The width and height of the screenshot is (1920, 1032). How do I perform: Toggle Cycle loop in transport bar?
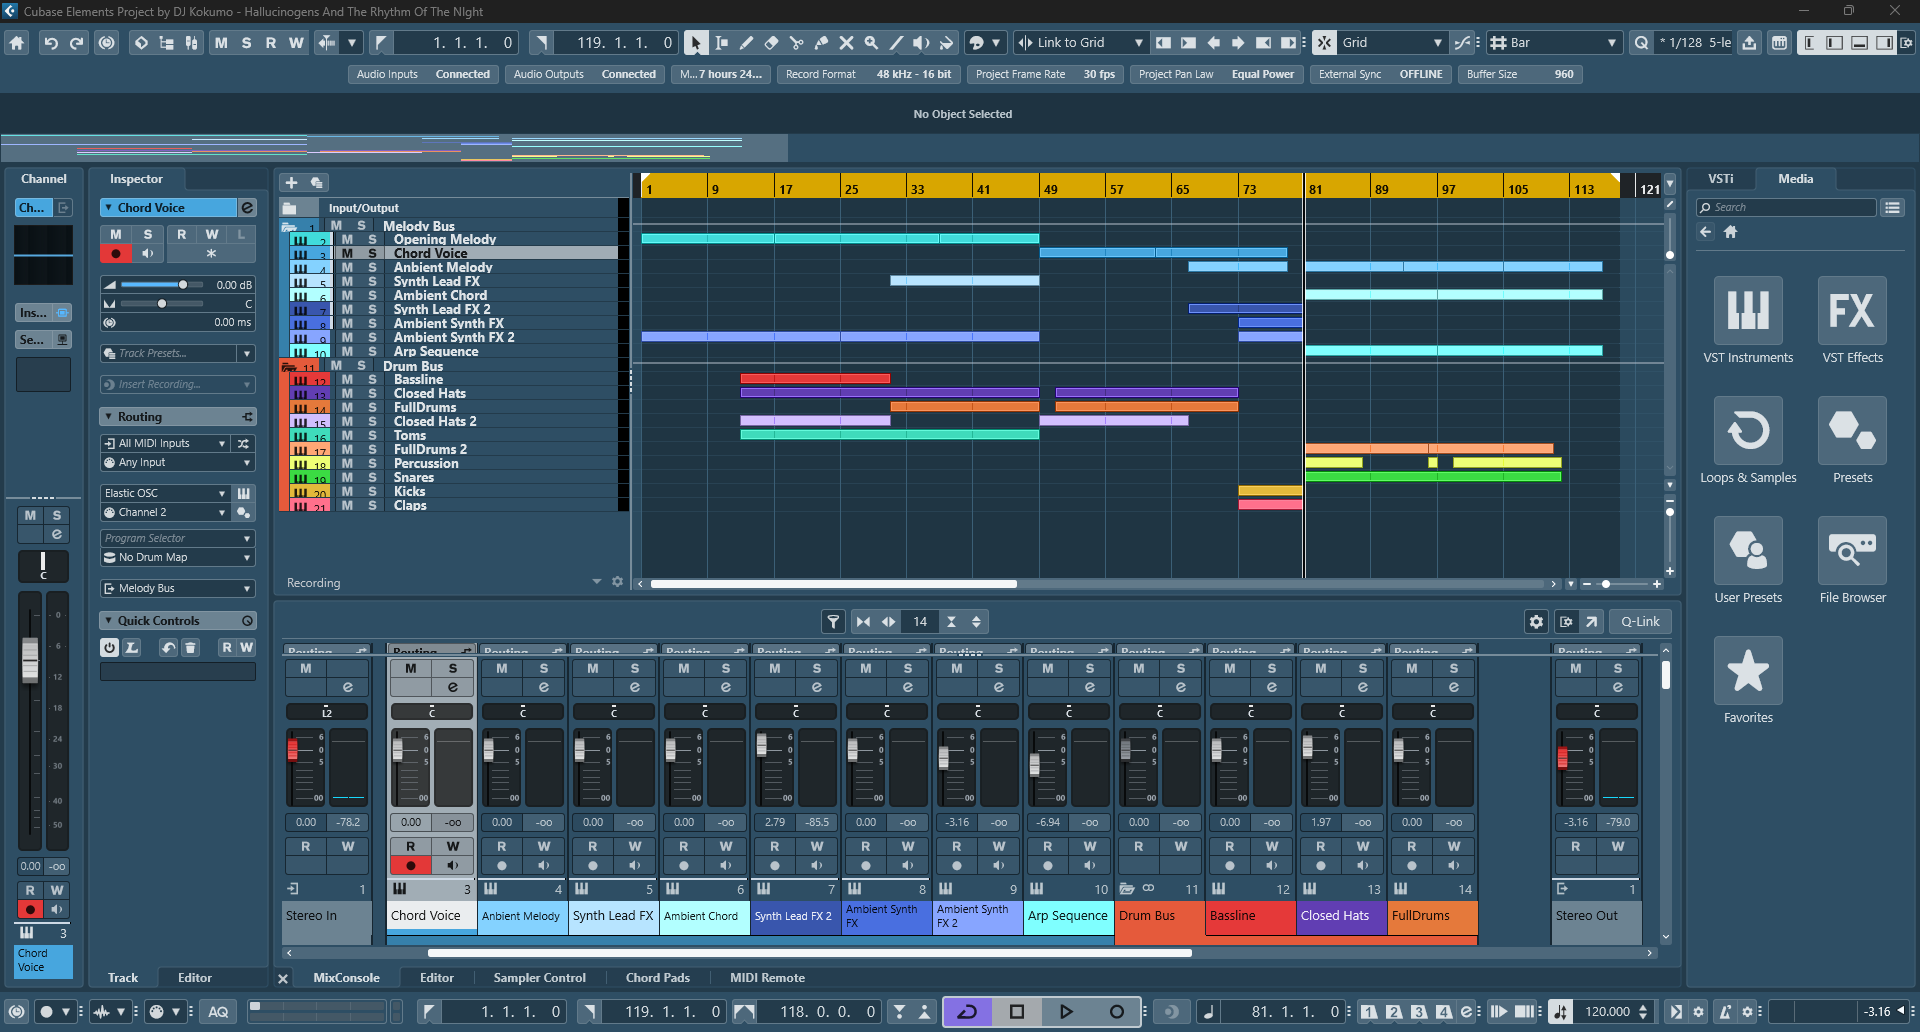click(x=967, y=1012)
